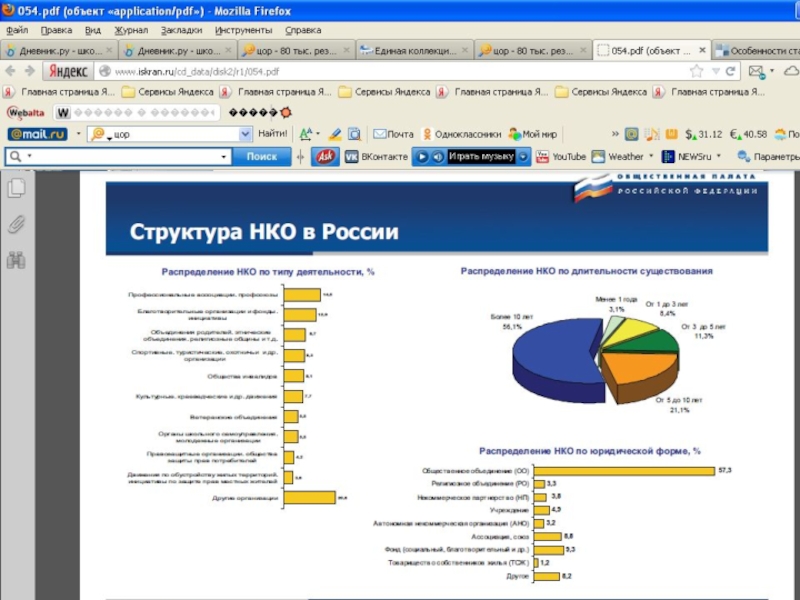Toggle the speaker volume icon in music player

coord(438,157)
